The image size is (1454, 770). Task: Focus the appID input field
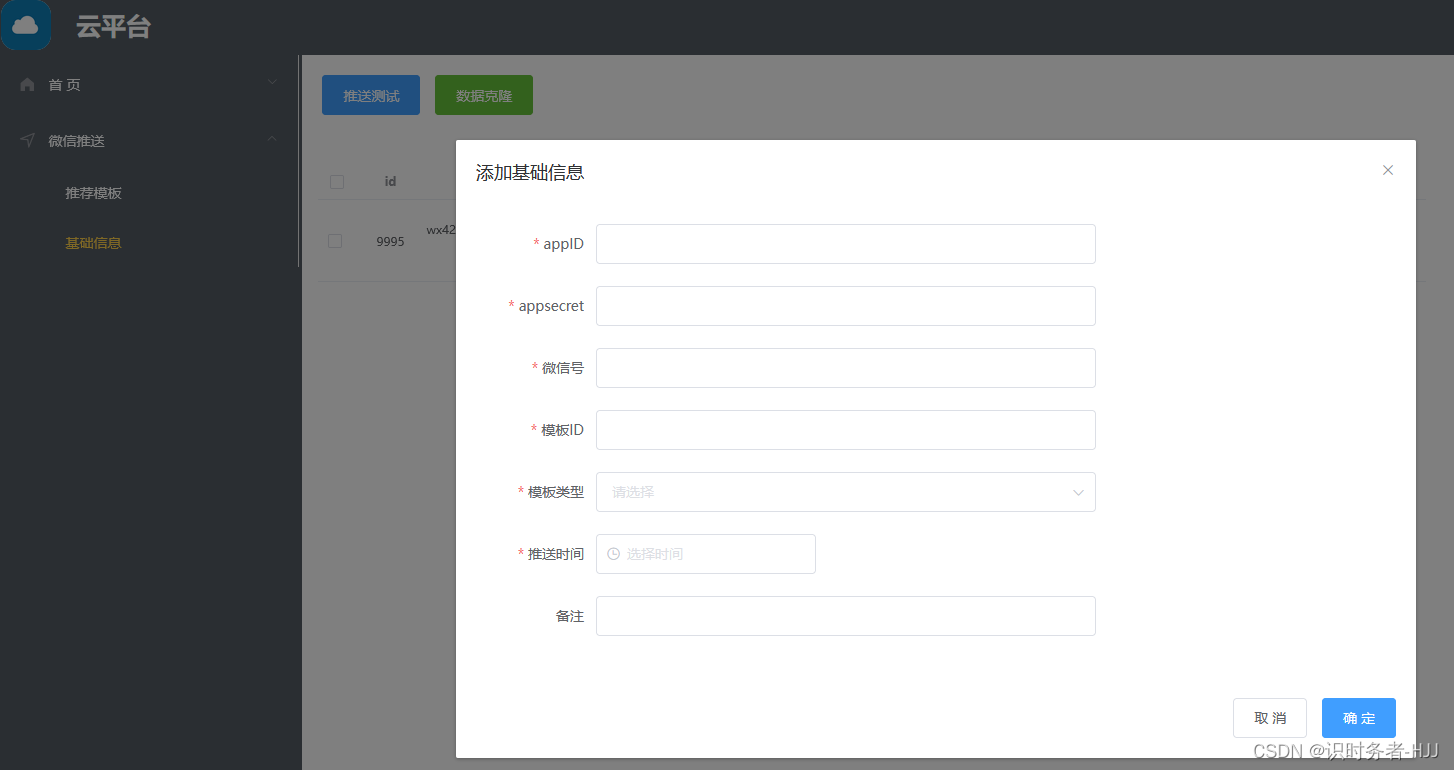click(x=846, y=244)
